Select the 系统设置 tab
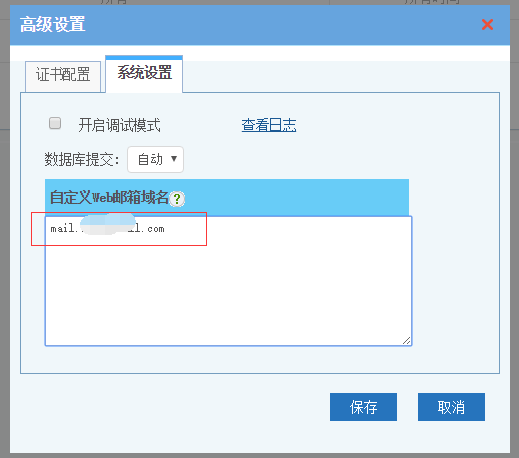Viewport: 519px width, 458px height. click(144, 74)
